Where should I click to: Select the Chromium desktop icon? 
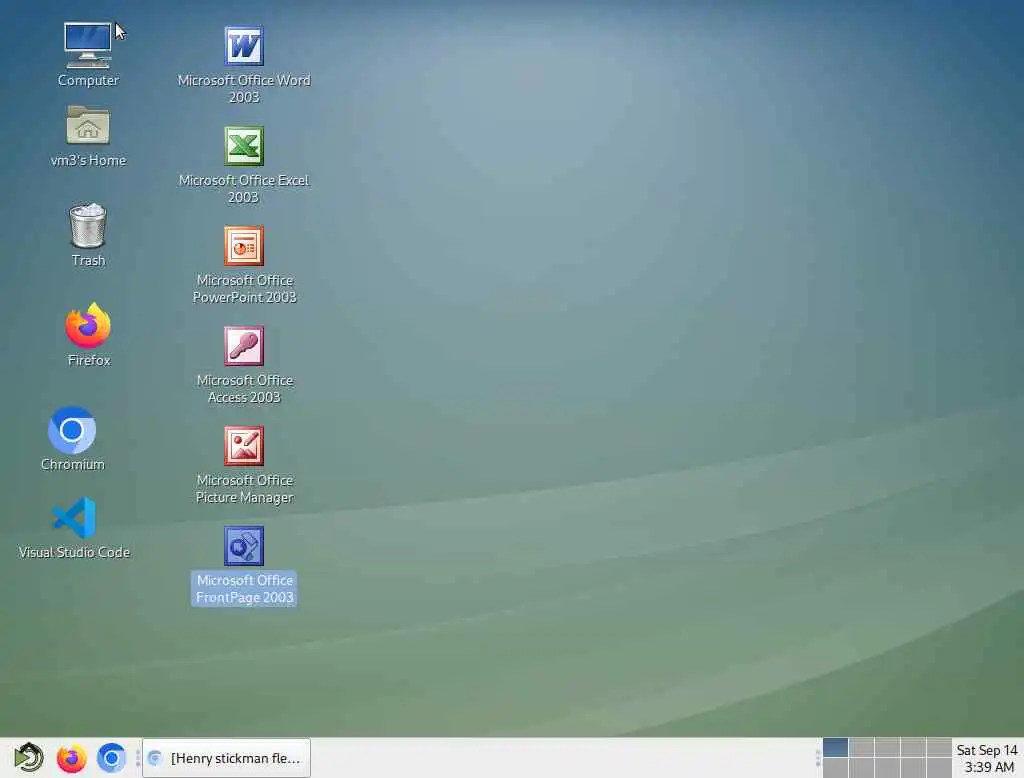(72, 430)
